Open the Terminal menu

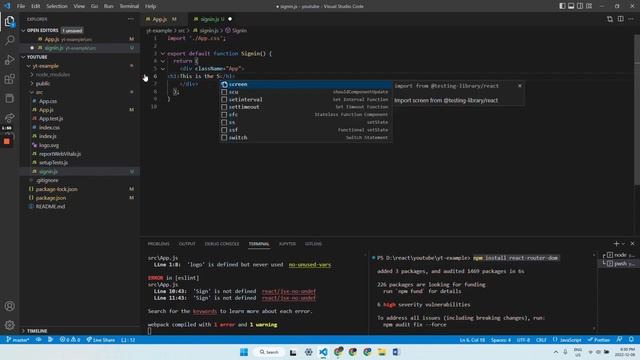(129, 6)
